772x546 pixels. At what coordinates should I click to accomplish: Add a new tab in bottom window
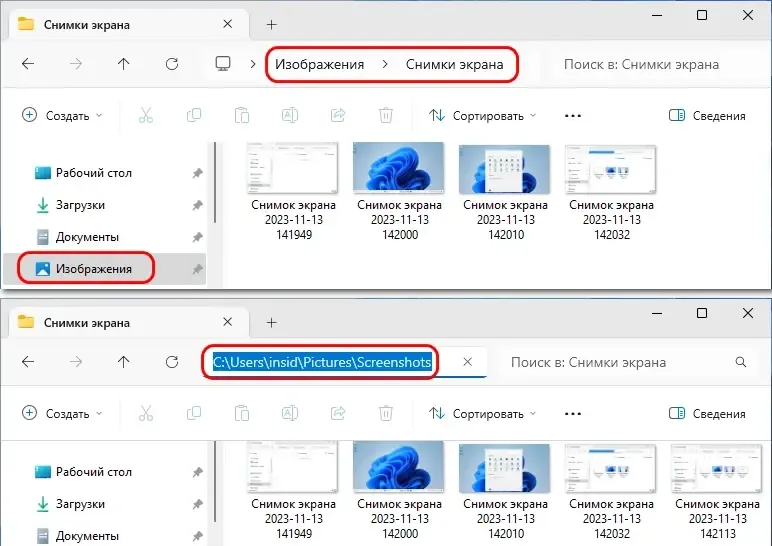(x=271, y=322)
